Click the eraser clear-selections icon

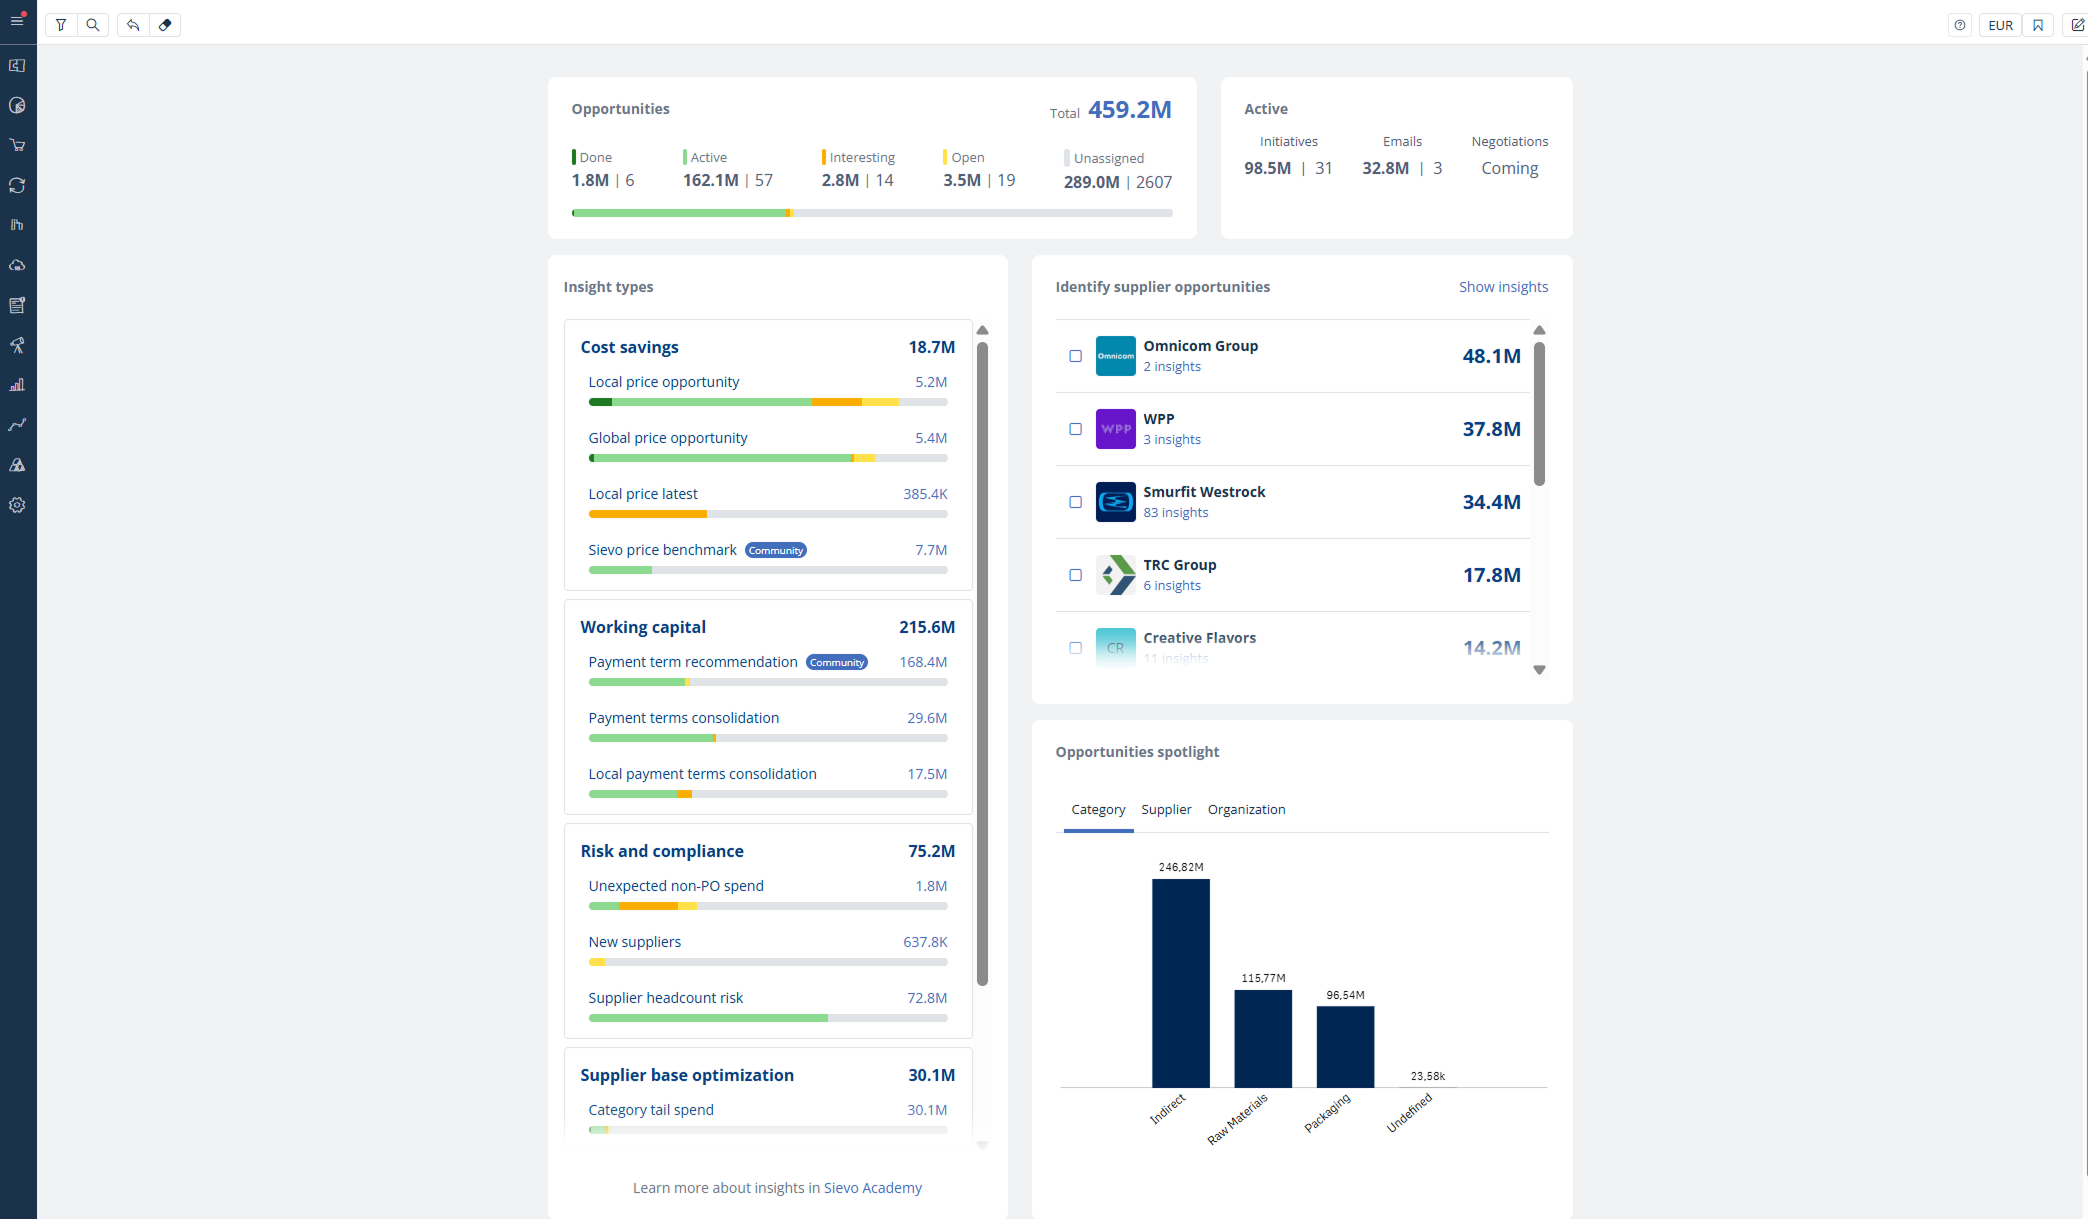coord(165,25)
